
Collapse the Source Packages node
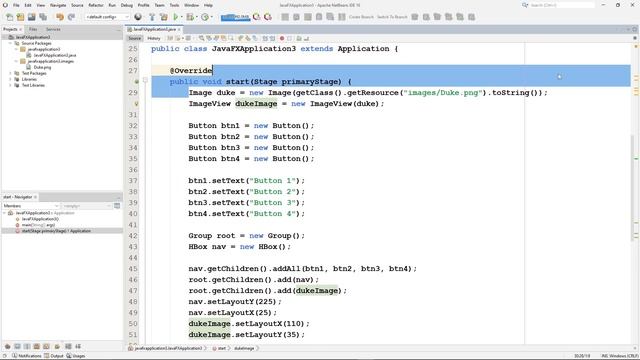point(10,43)
